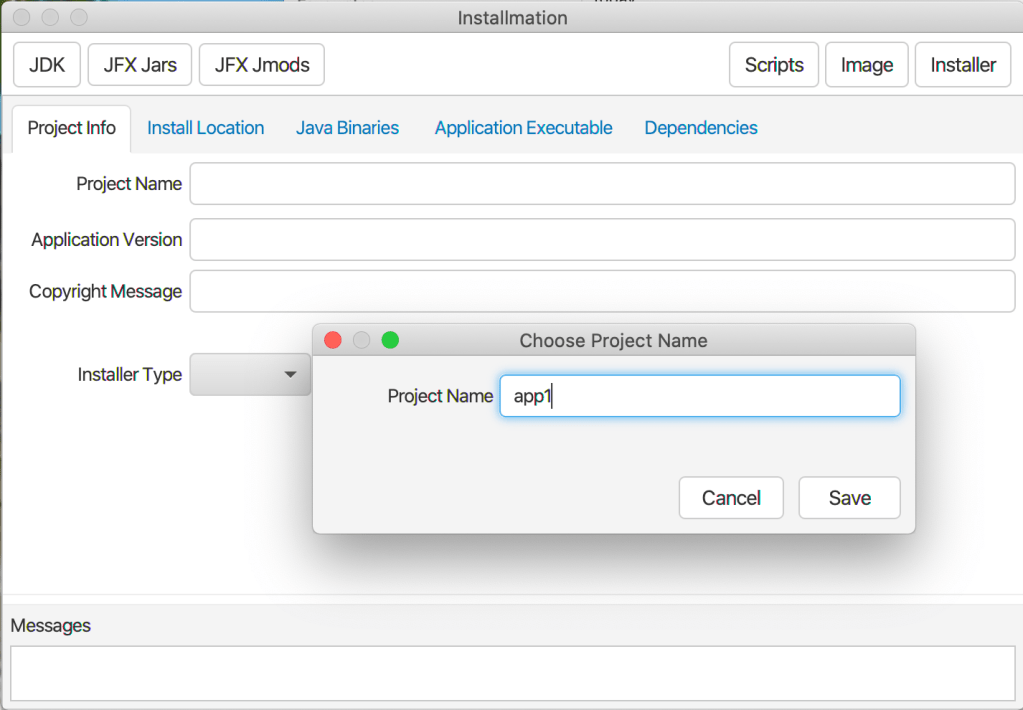Click into the Application Version field
The image size is (1023, 710).
pos(602,240)
